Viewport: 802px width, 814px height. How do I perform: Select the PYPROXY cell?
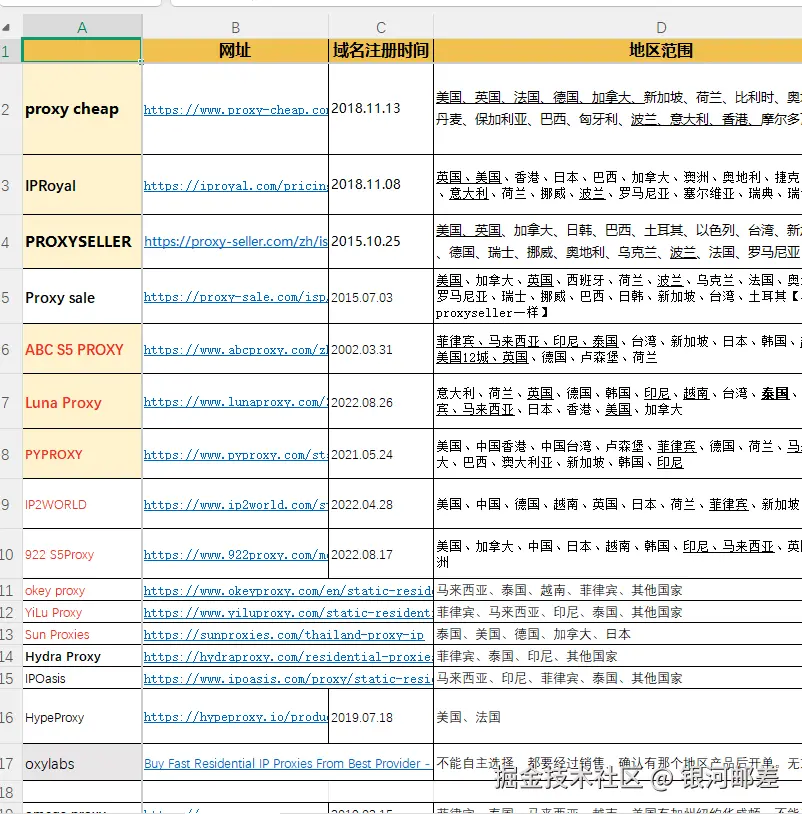click(x=82, y=454)
